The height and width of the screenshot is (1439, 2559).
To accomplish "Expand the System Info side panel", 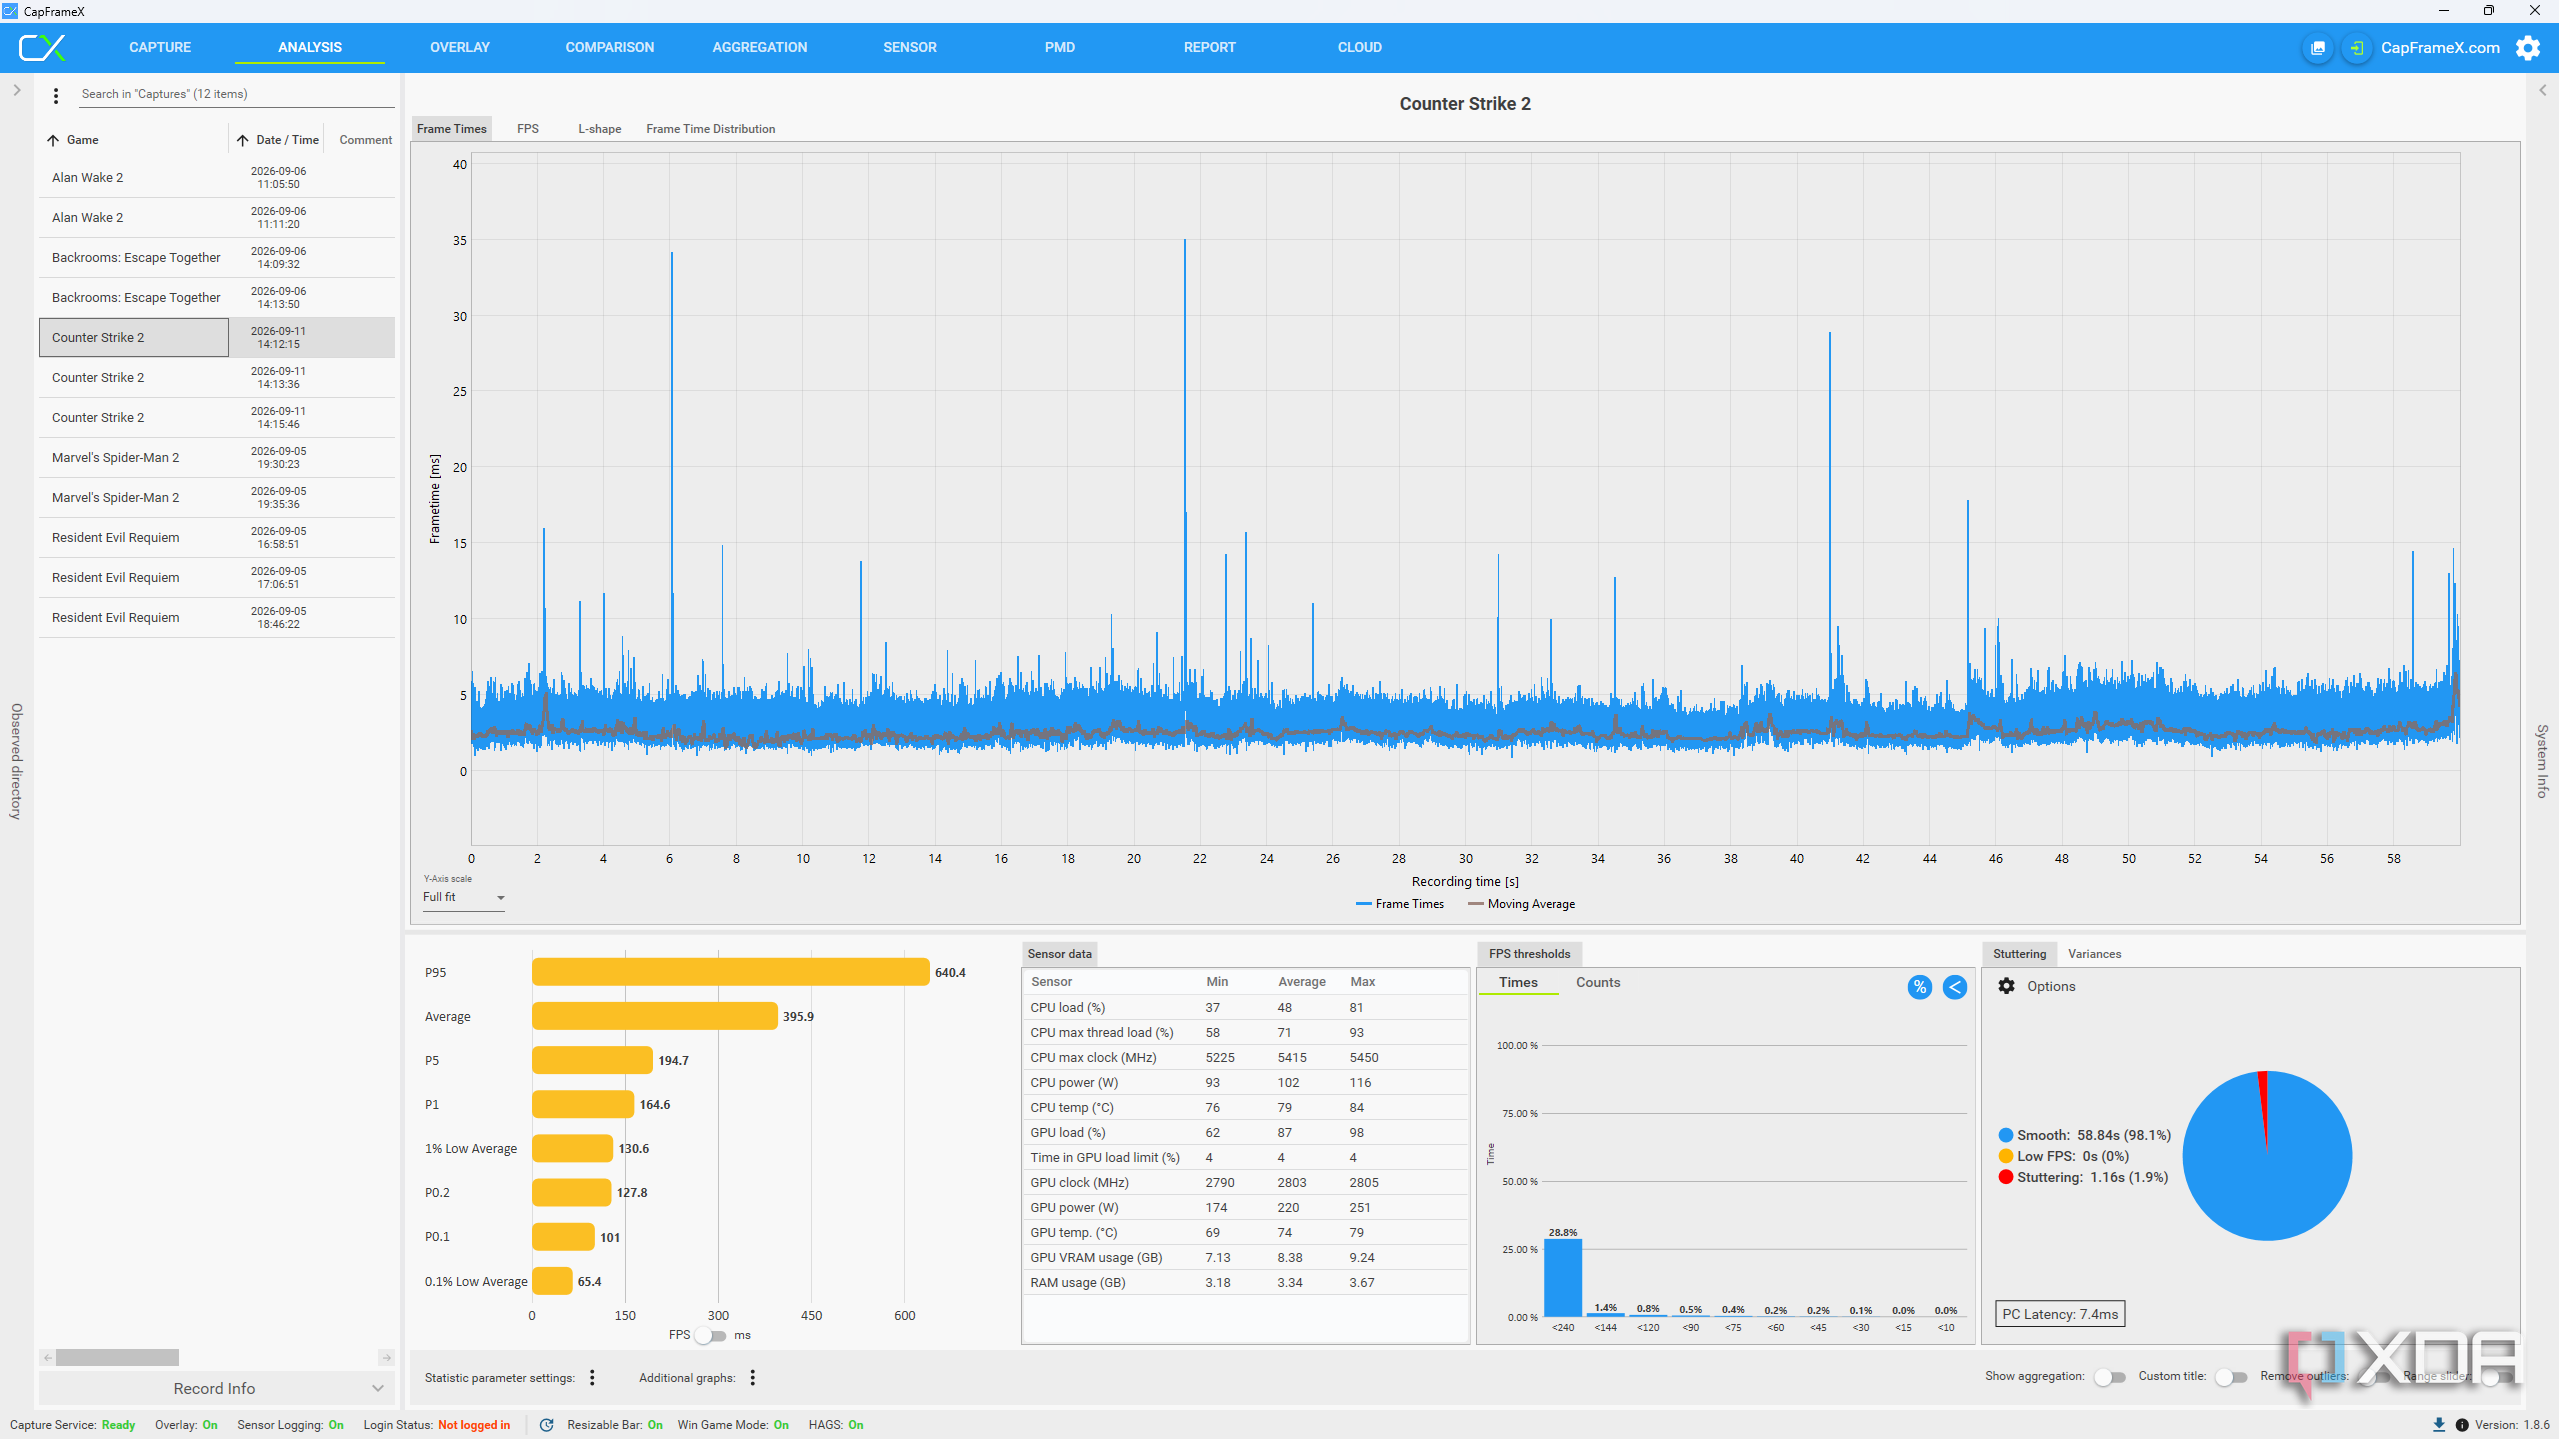I will pos(2543,90).
